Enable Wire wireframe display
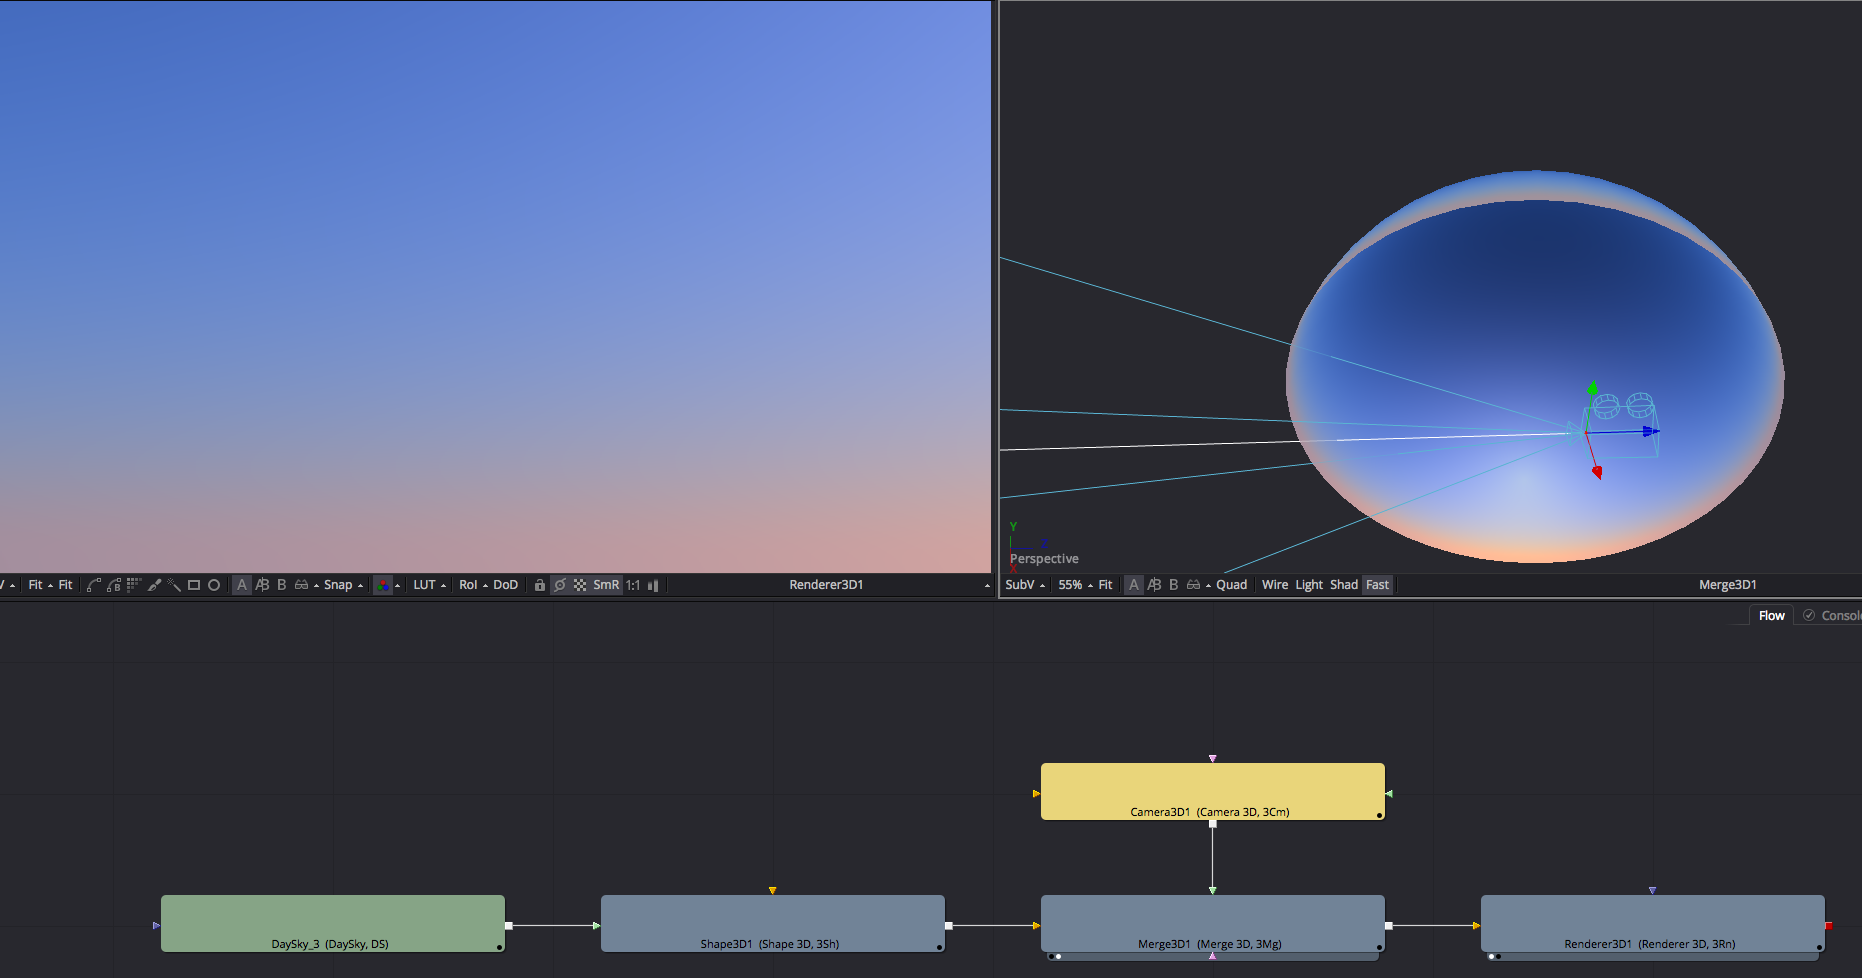1862x978 pixels. (x=1275, y=585)
